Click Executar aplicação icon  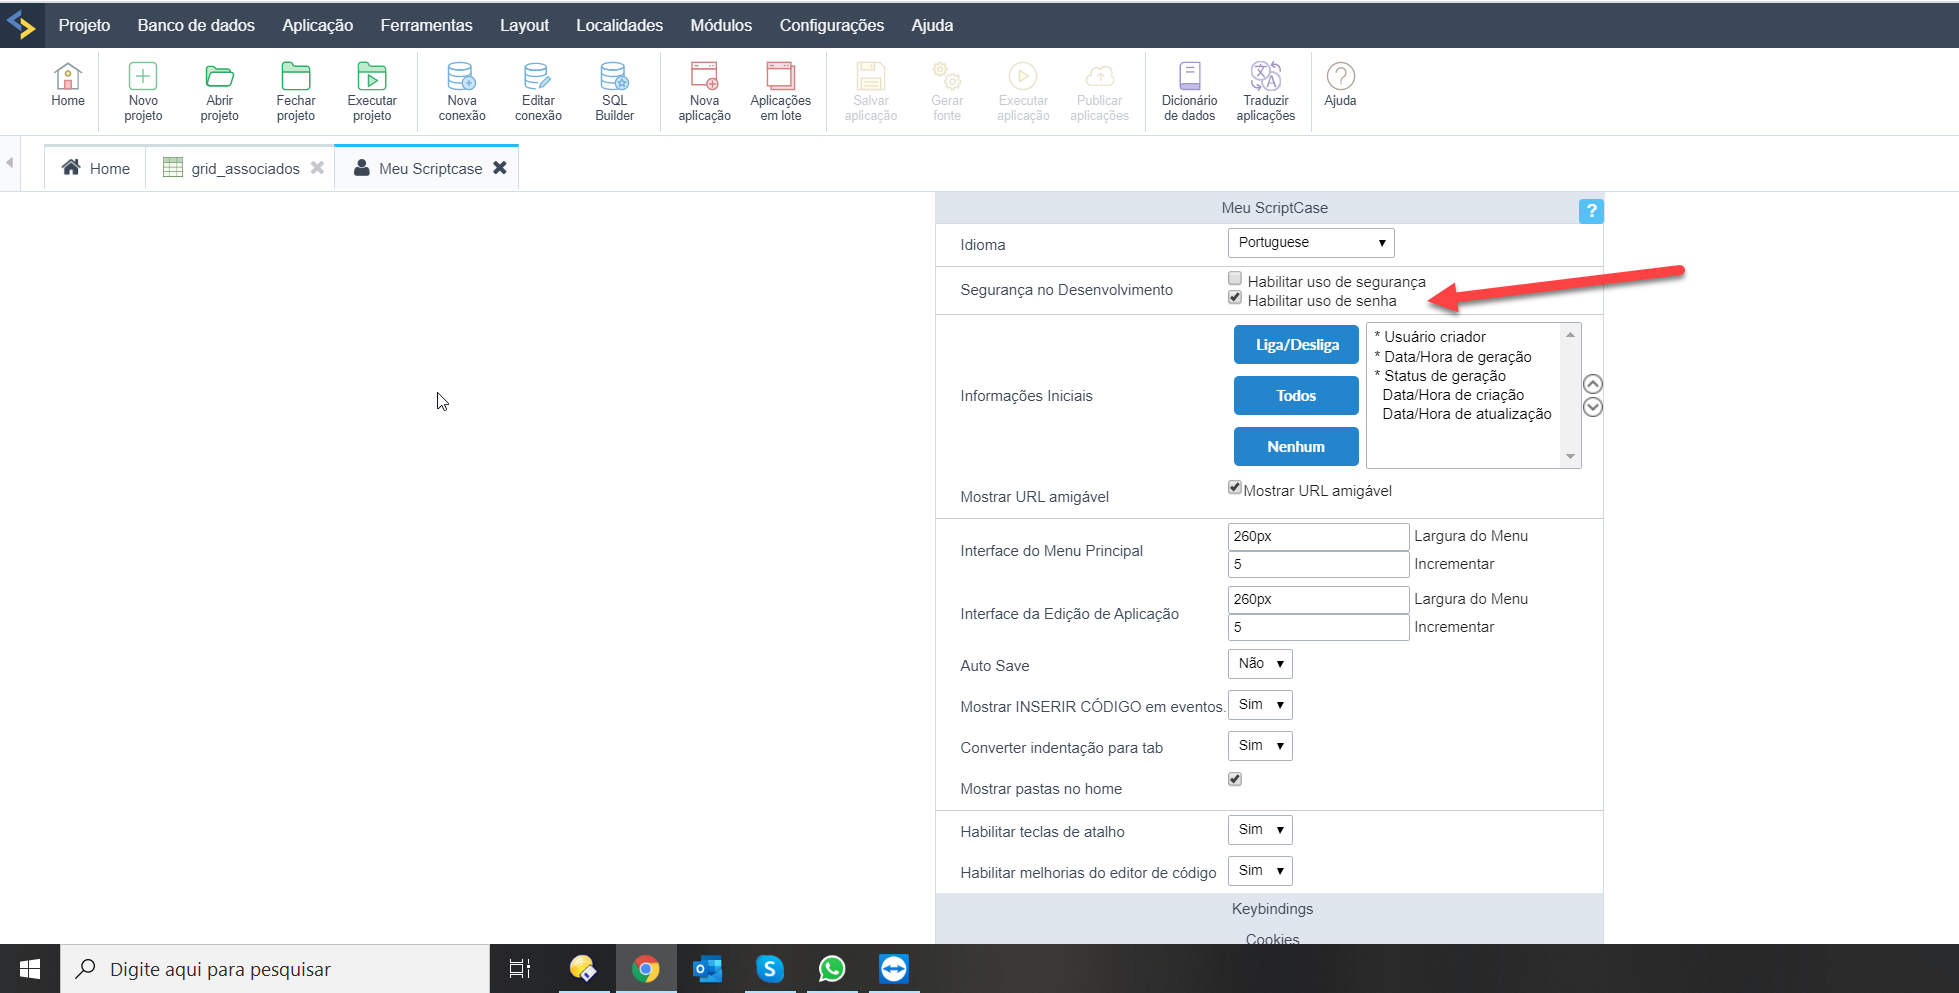(1023, 91)
